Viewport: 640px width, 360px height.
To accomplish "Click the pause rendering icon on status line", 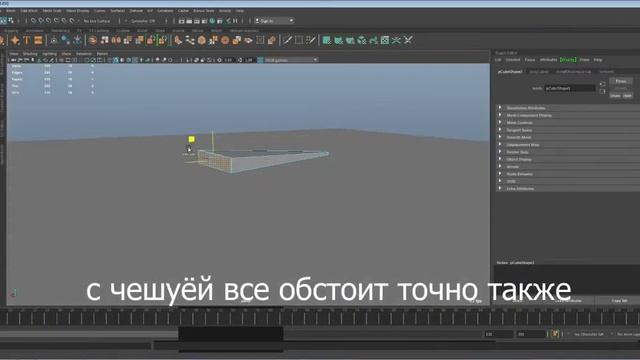I will (235, 21).
